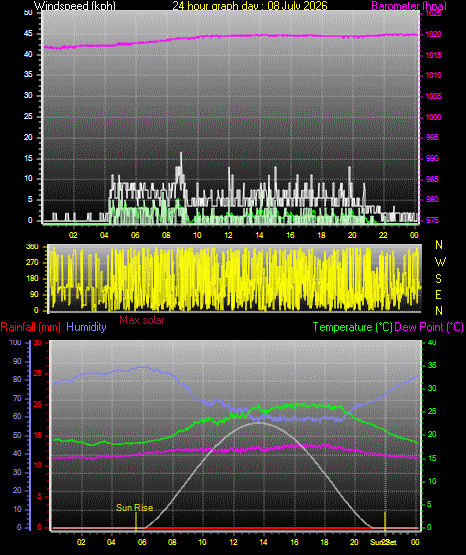Viewport: 466px width, 555px height.
Task: Click the green 'Temperature (°C)' legend label
Action: point(352,327)
